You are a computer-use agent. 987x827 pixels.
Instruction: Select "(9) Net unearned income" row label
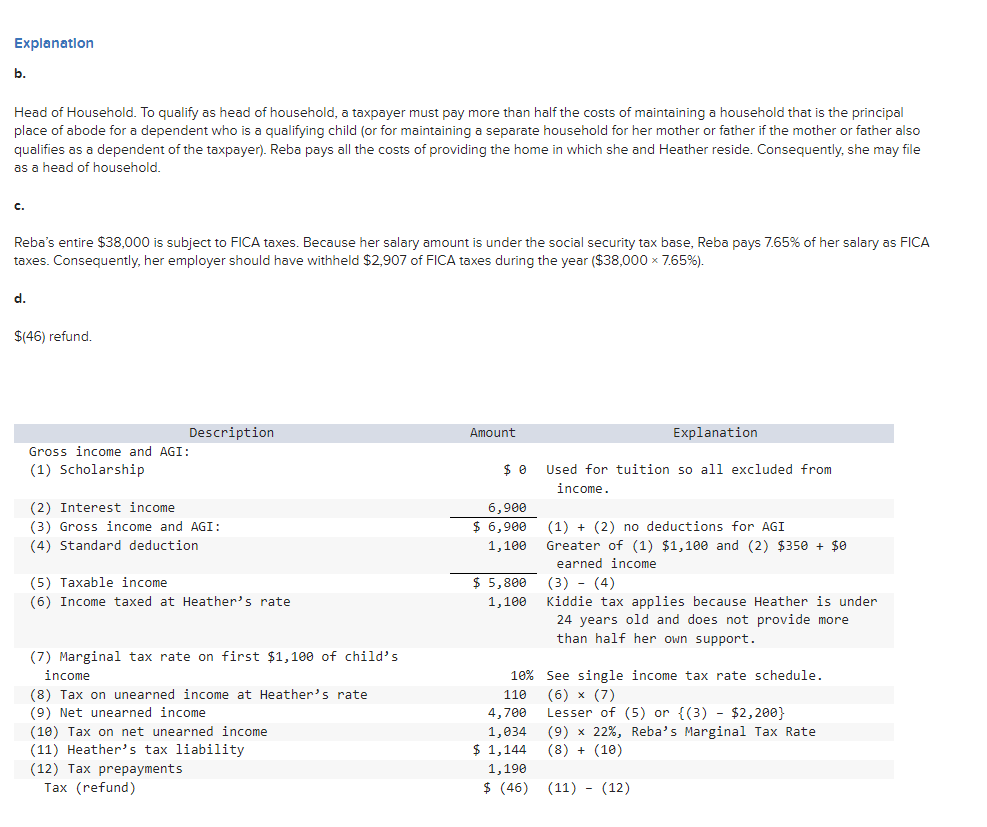coord(118,713)
